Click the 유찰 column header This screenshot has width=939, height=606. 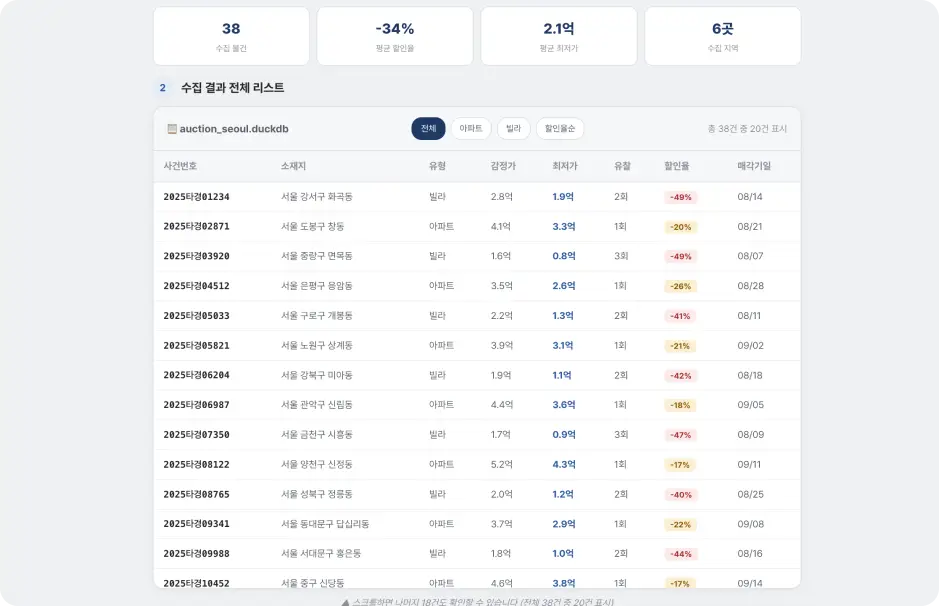(x=622, y=166)
